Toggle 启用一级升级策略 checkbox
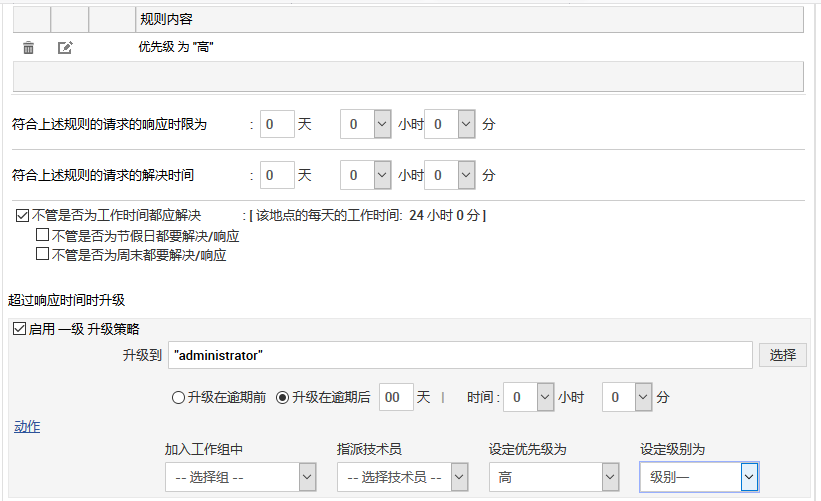Viewport: 821px width, 501px height. 18,329
